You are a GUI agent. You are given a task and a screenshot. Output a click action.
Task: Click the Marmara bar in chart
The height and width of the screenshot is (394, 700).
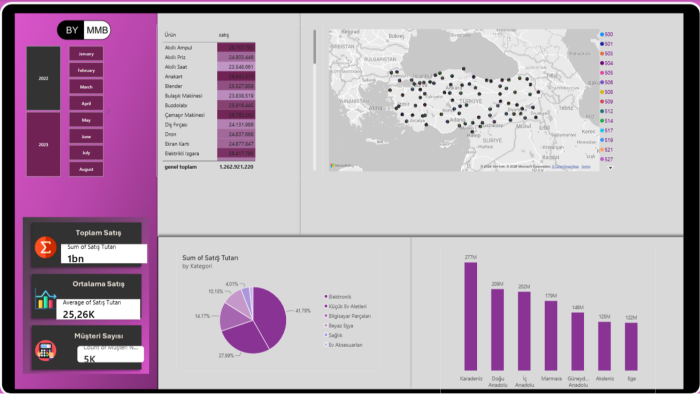[551, 336]
